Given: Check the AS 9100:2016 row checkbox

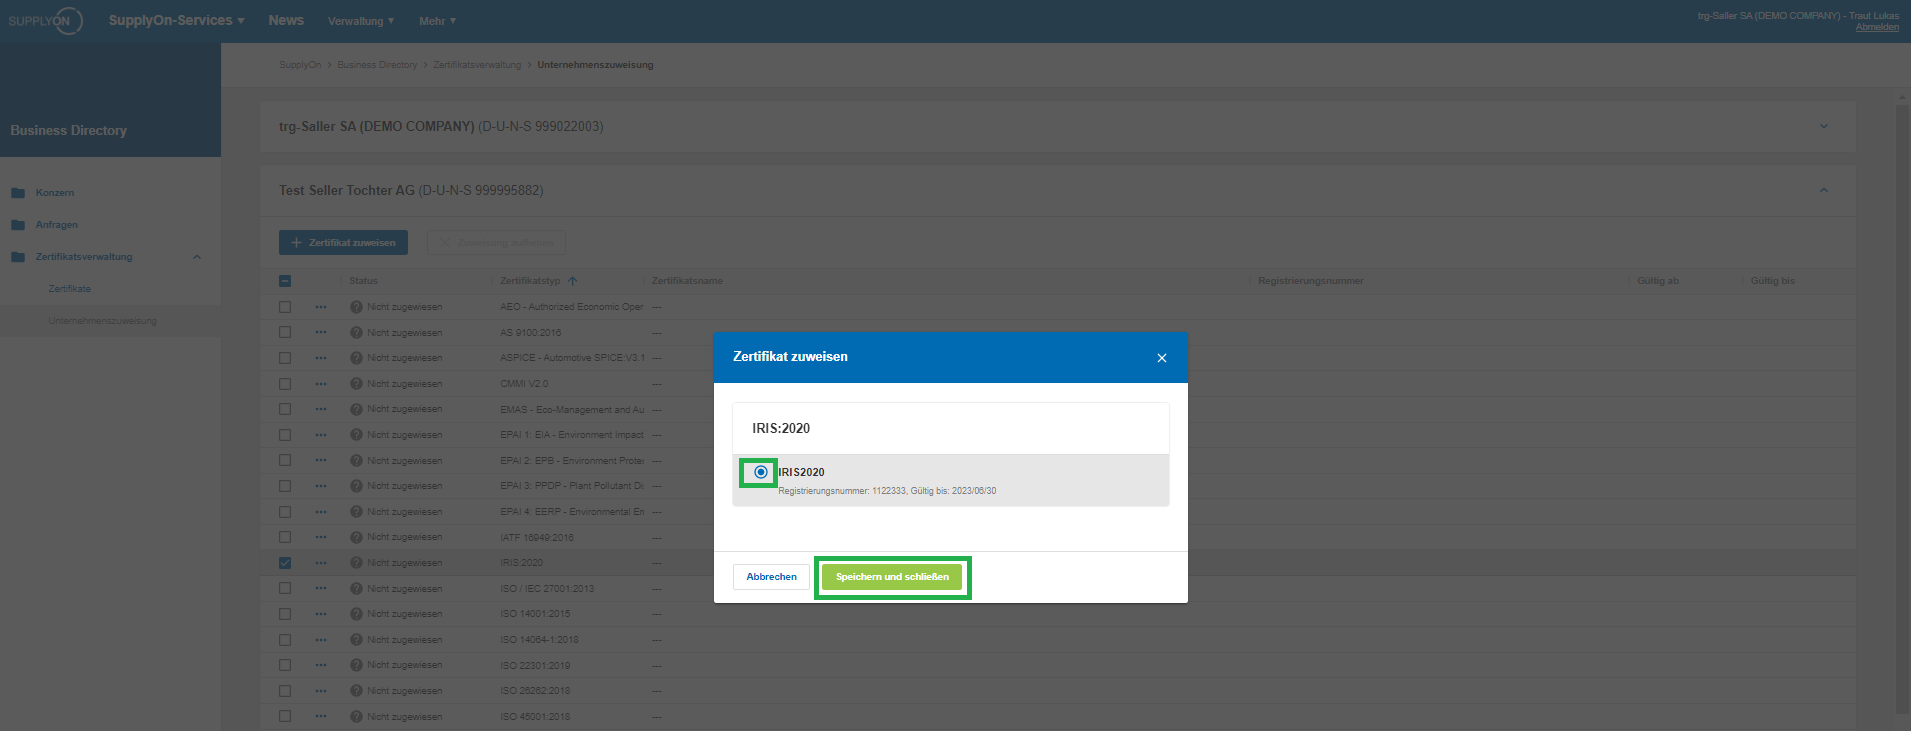Looking at the screenshot, I should click(x=285, y=332).
